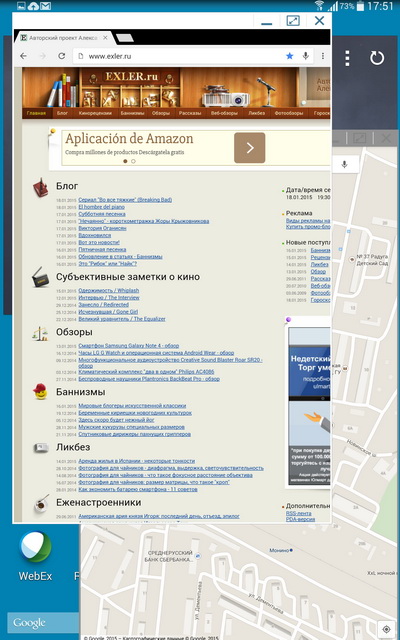Tap the large refresh icon in background app

(x=377, y=58)
